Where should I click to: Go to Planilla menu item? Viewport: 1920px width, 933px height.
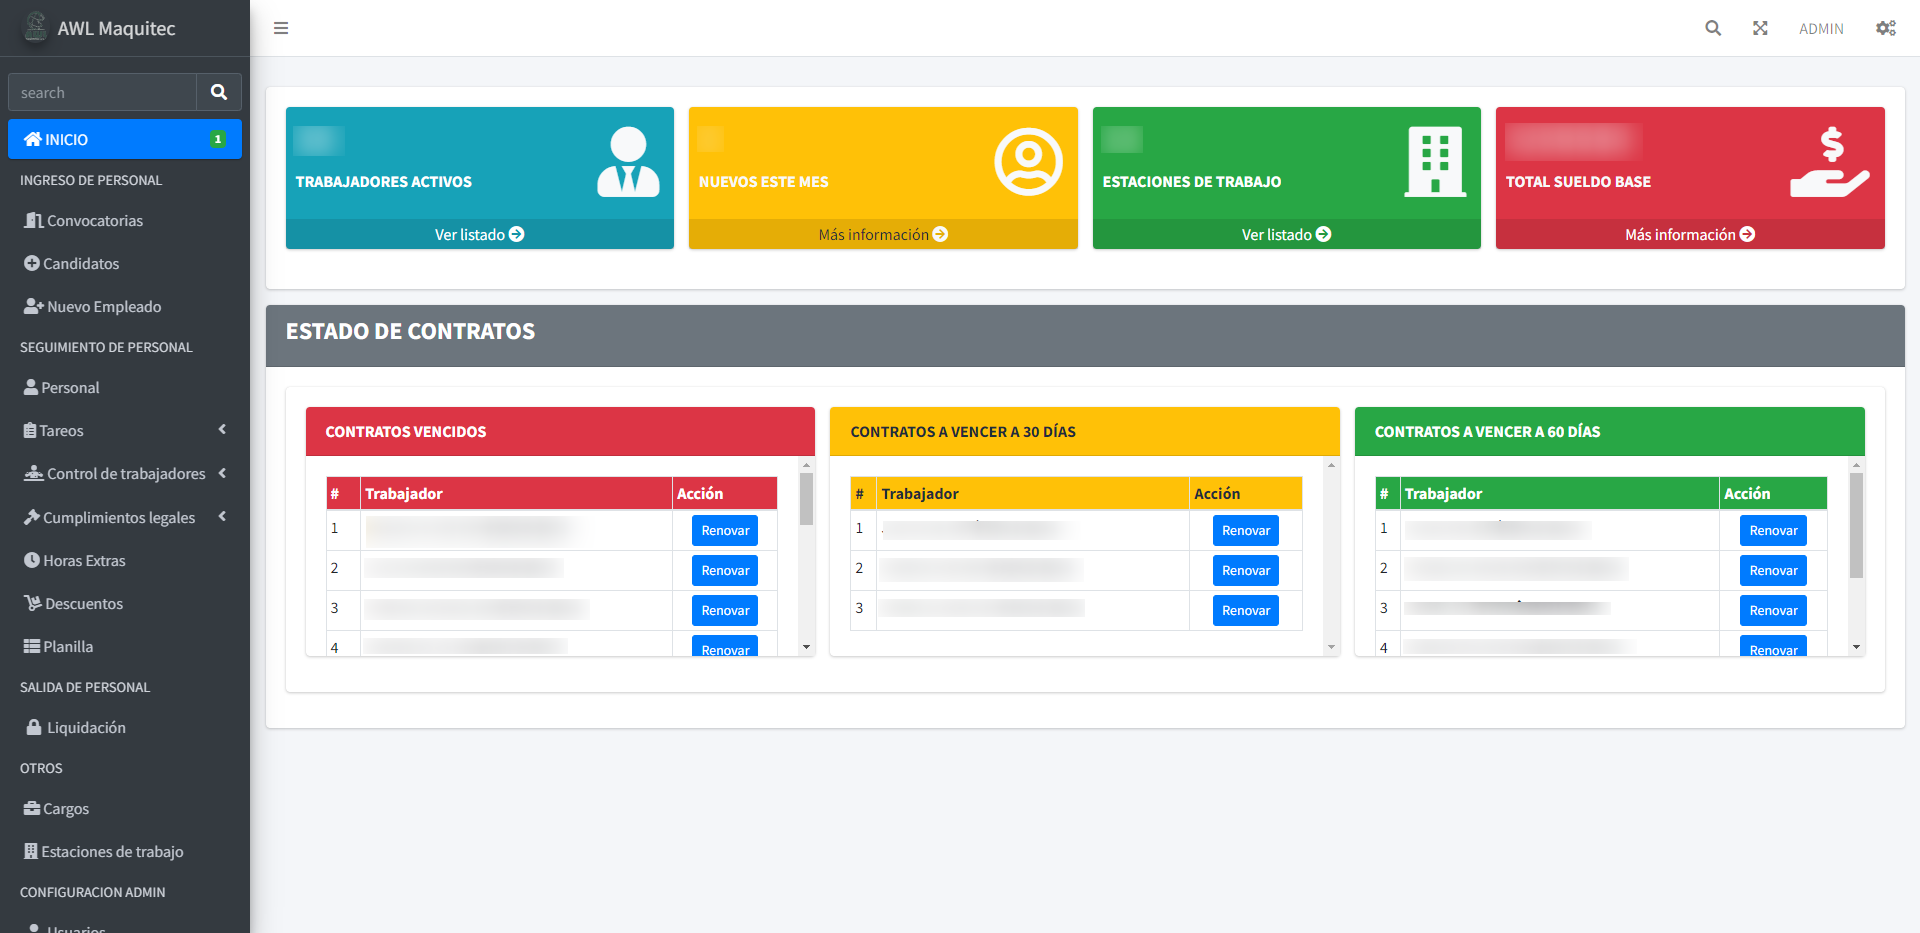coord(68,647)
